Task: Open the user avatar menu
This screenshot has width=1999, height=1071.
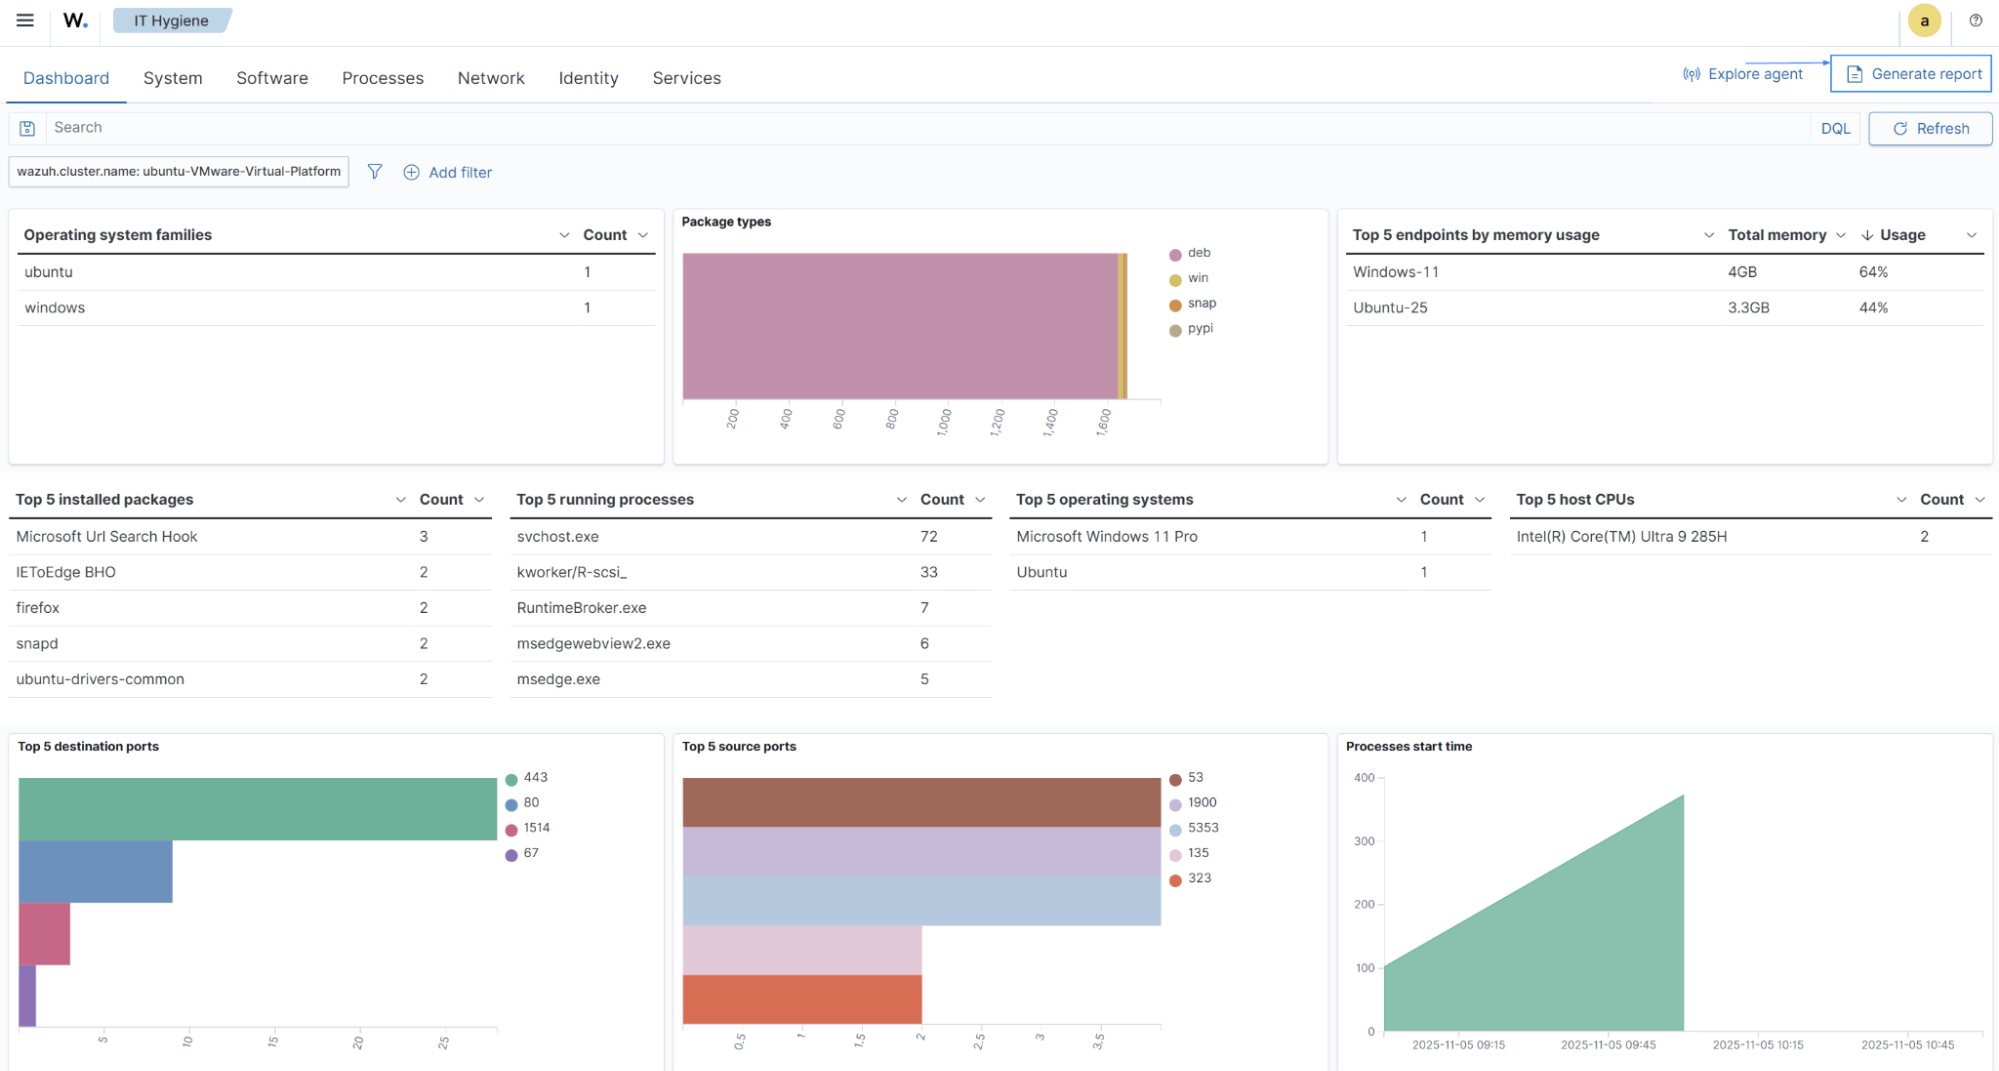Action: (x=1924, y=20)
